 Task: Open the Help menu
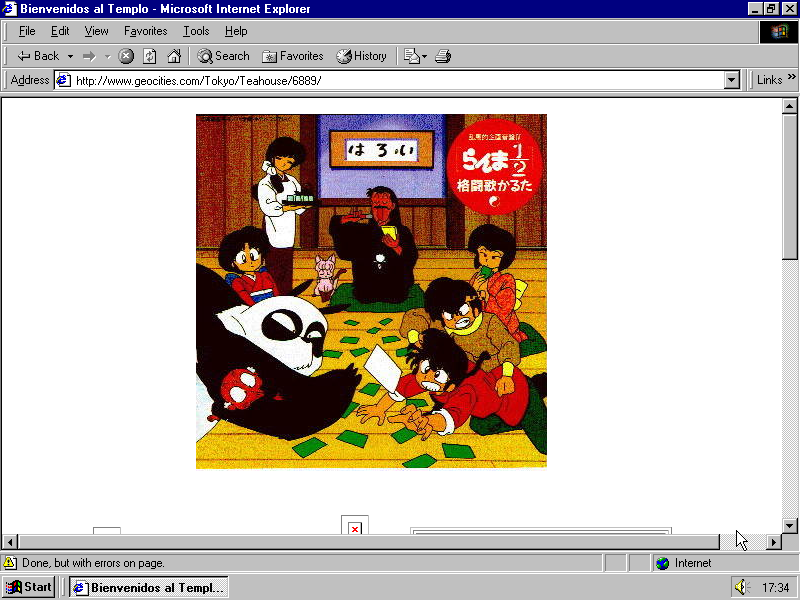(236, 31)
